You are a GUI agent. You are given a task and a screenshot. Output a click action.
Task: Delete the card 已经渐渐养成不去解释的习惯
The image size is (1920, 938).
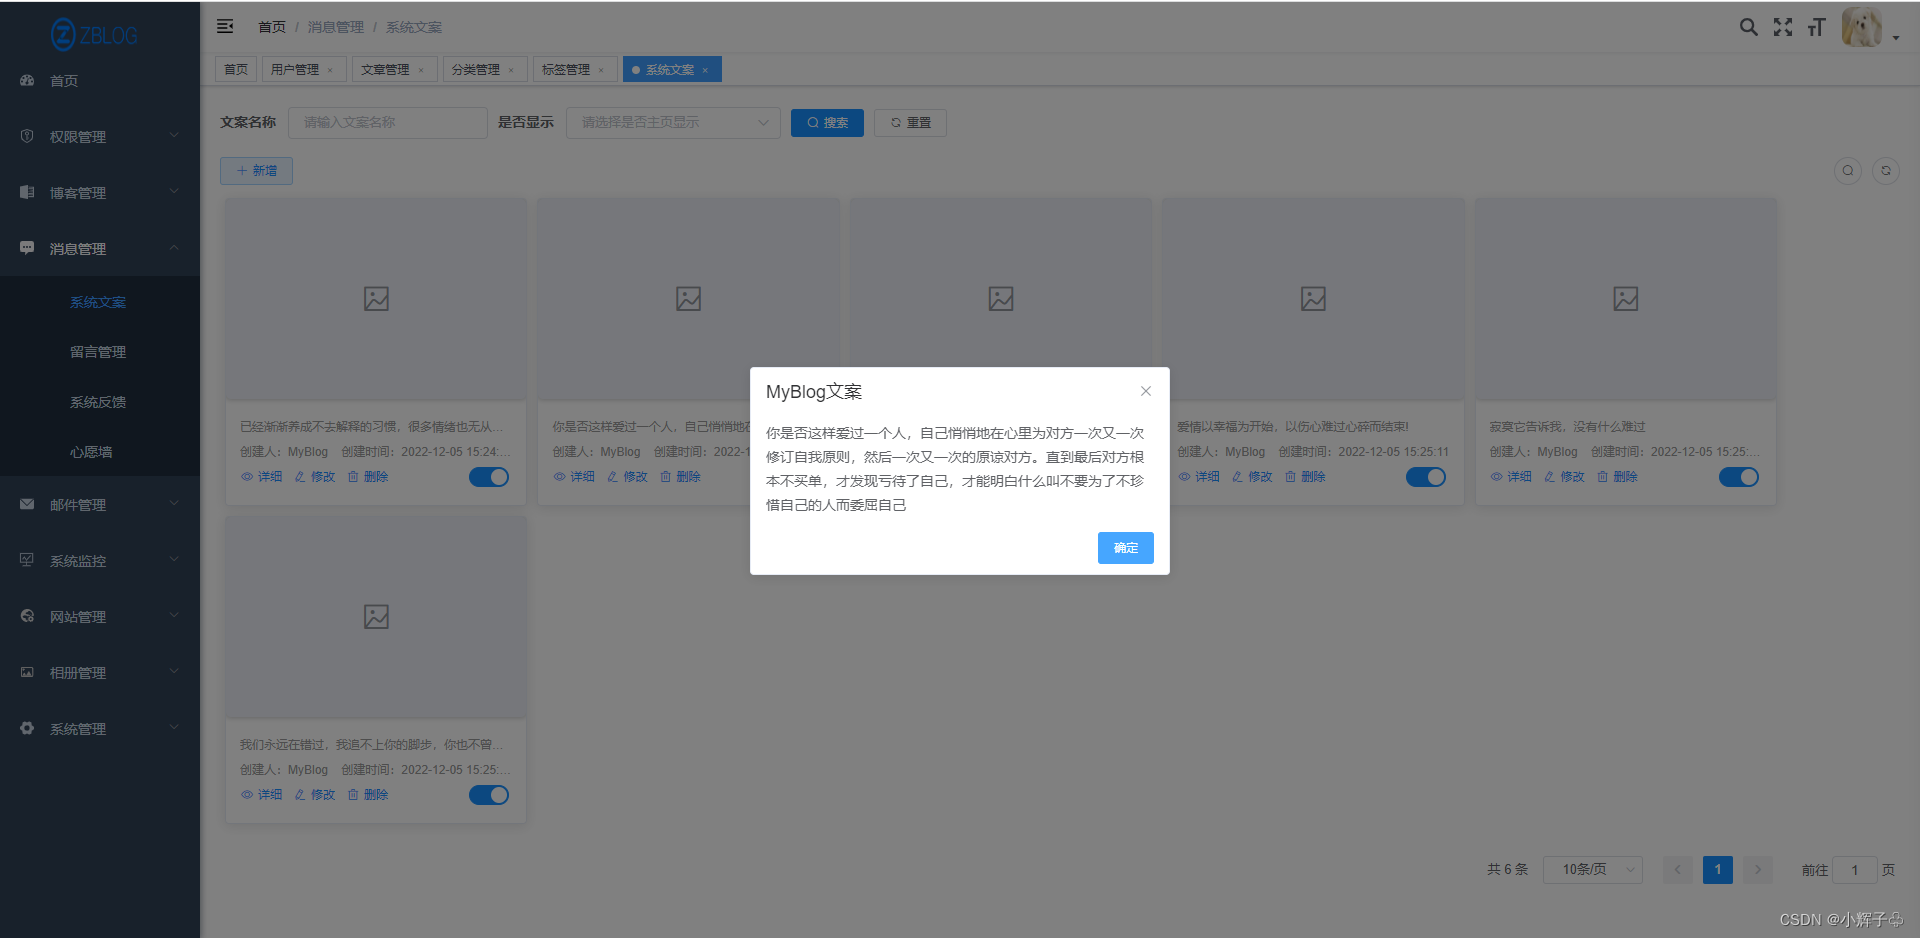coord(368,477)
